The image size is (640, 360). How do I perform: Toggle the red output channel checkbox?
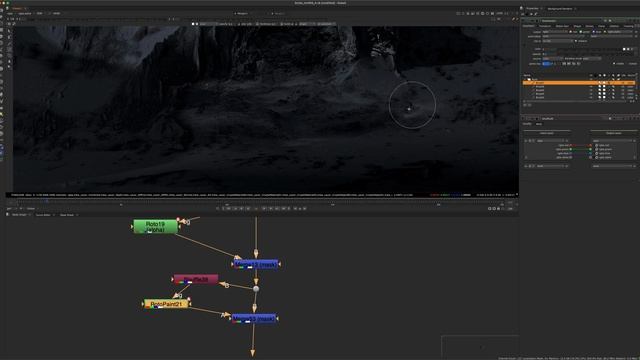571,31
